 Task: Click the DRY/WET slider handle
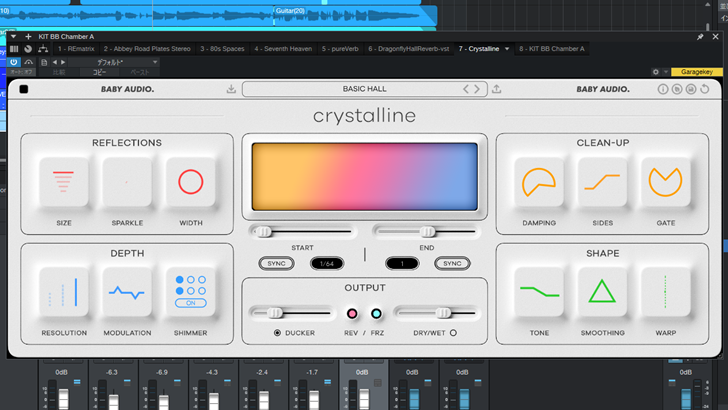click(443, 313)
